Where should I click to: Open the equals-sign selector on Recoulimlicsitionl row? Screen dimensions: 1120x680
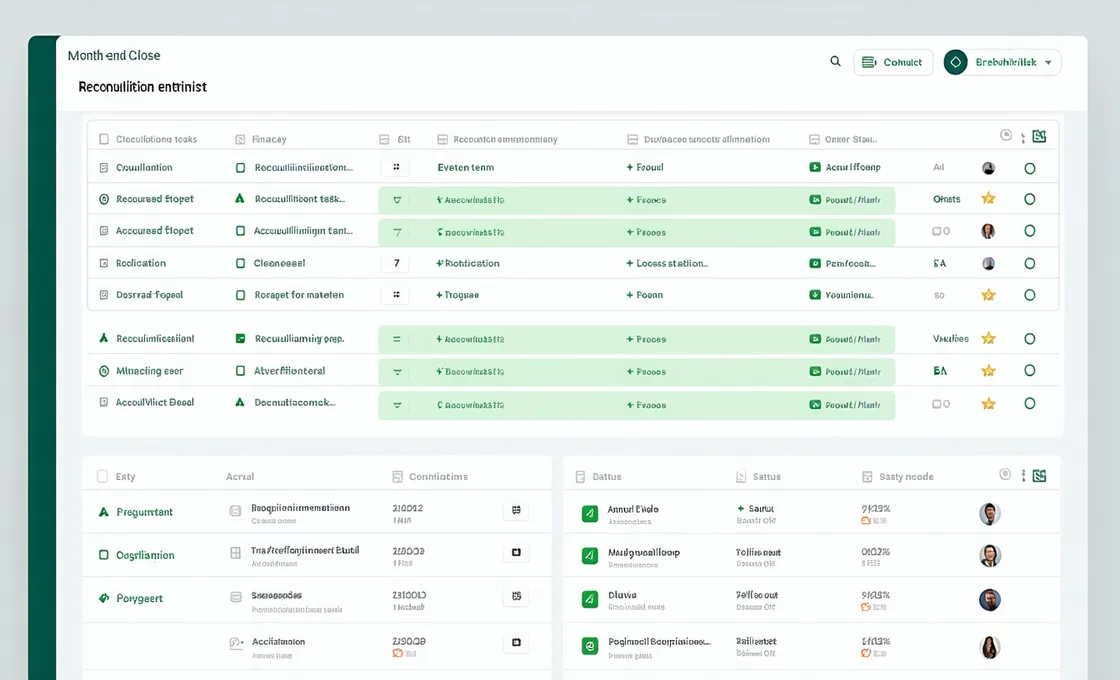click(x=396, y=339)
